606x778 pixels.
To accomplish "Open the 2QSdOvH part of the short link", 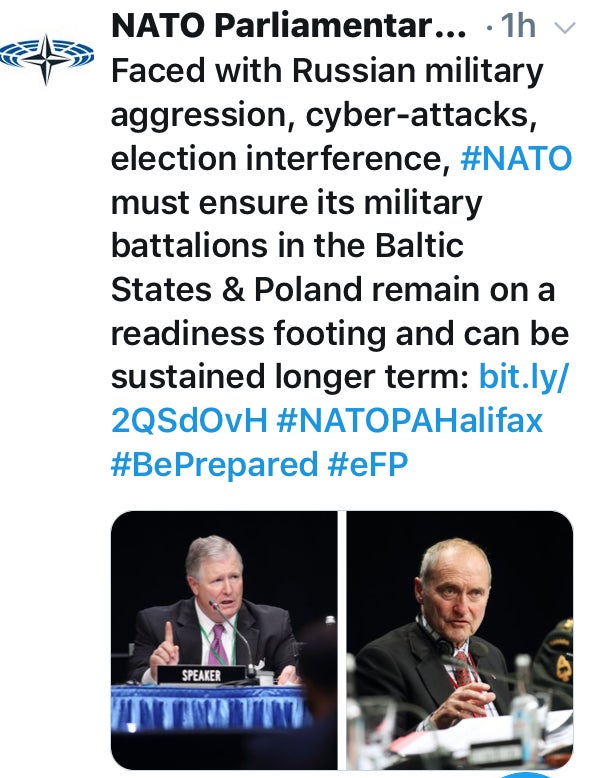I will pos(189,421).
